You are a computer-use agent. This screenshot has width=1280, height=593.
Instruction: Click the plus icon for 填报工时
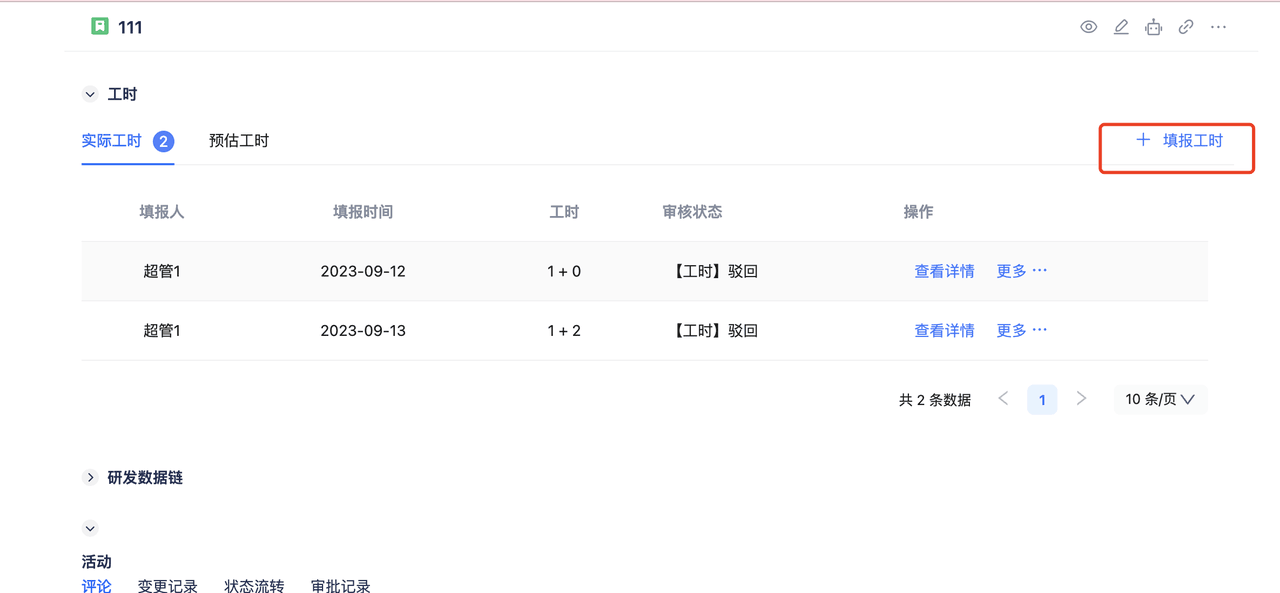click(1143, 140)
